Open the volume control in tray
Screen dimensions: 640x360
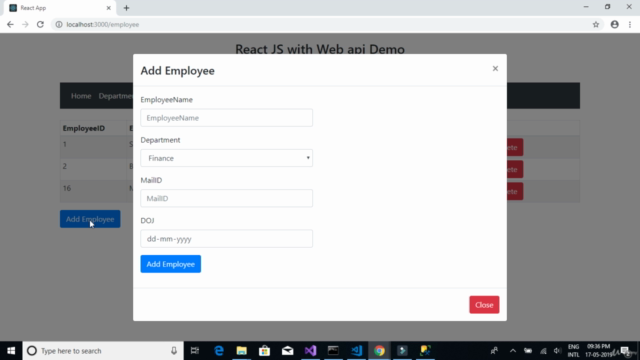tap(558, 351)
